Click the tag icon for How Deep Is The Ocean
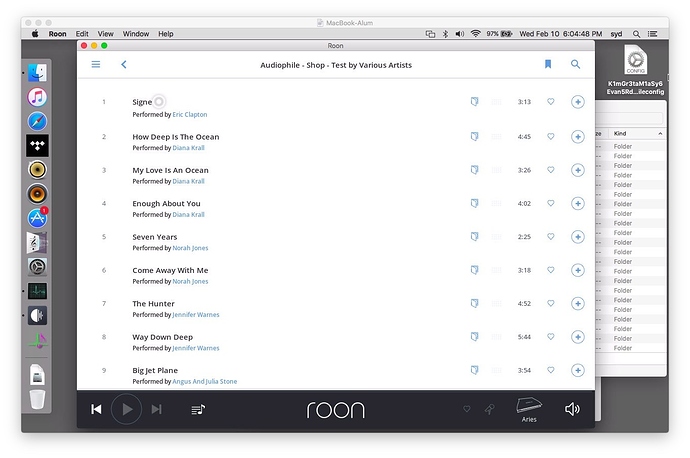The height and width of the screenshot is (458, 690). coord(474,136)
